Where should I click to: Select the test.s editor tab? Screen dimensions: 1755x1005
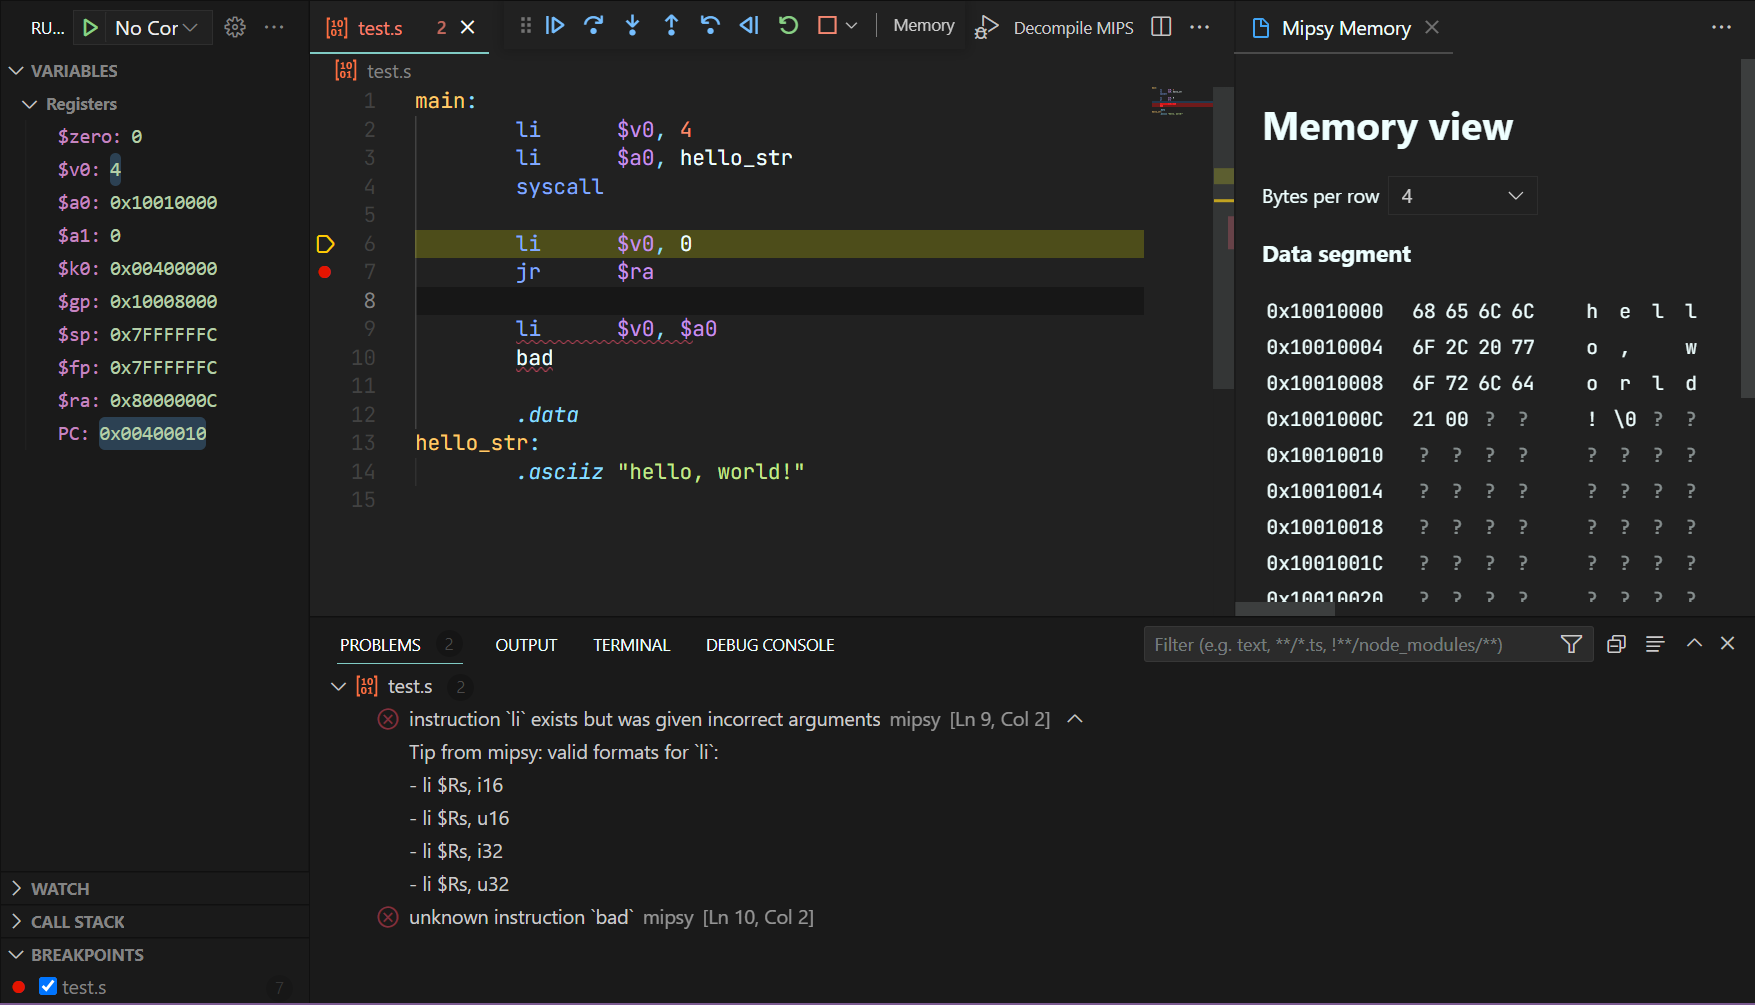[x=380, y=28]
